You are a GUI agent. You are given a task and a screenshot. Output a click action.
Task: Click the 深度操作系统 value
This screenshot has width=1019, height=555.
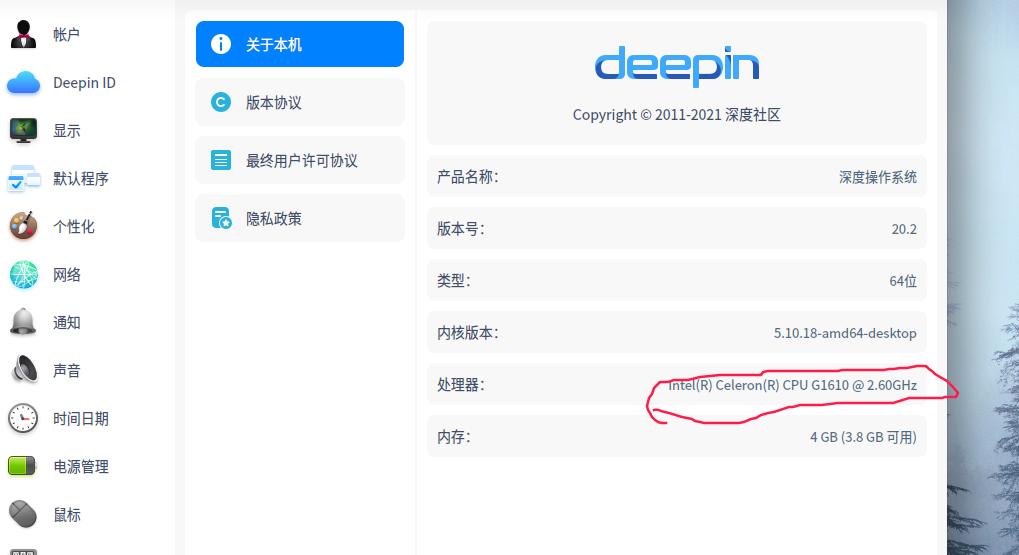point(878,177)
